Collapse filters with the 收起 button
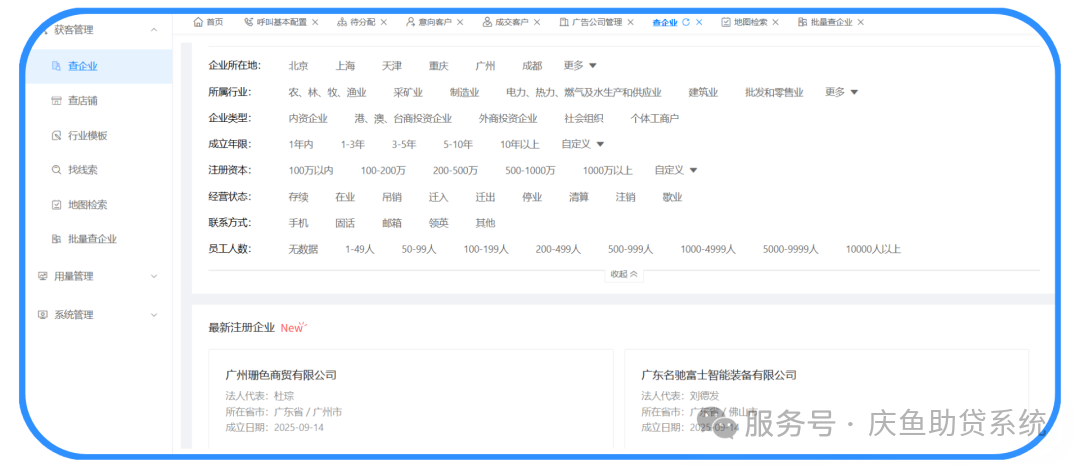Screen dimensions: 1080x466 point(624,274)
